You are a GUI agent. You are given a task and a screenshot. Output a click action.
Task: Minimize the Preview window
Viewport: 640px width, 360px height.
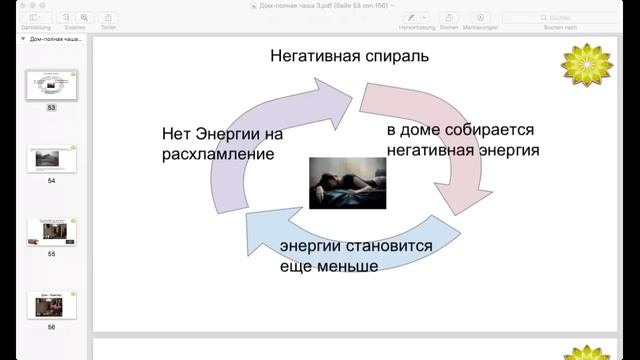coord(33,5)
